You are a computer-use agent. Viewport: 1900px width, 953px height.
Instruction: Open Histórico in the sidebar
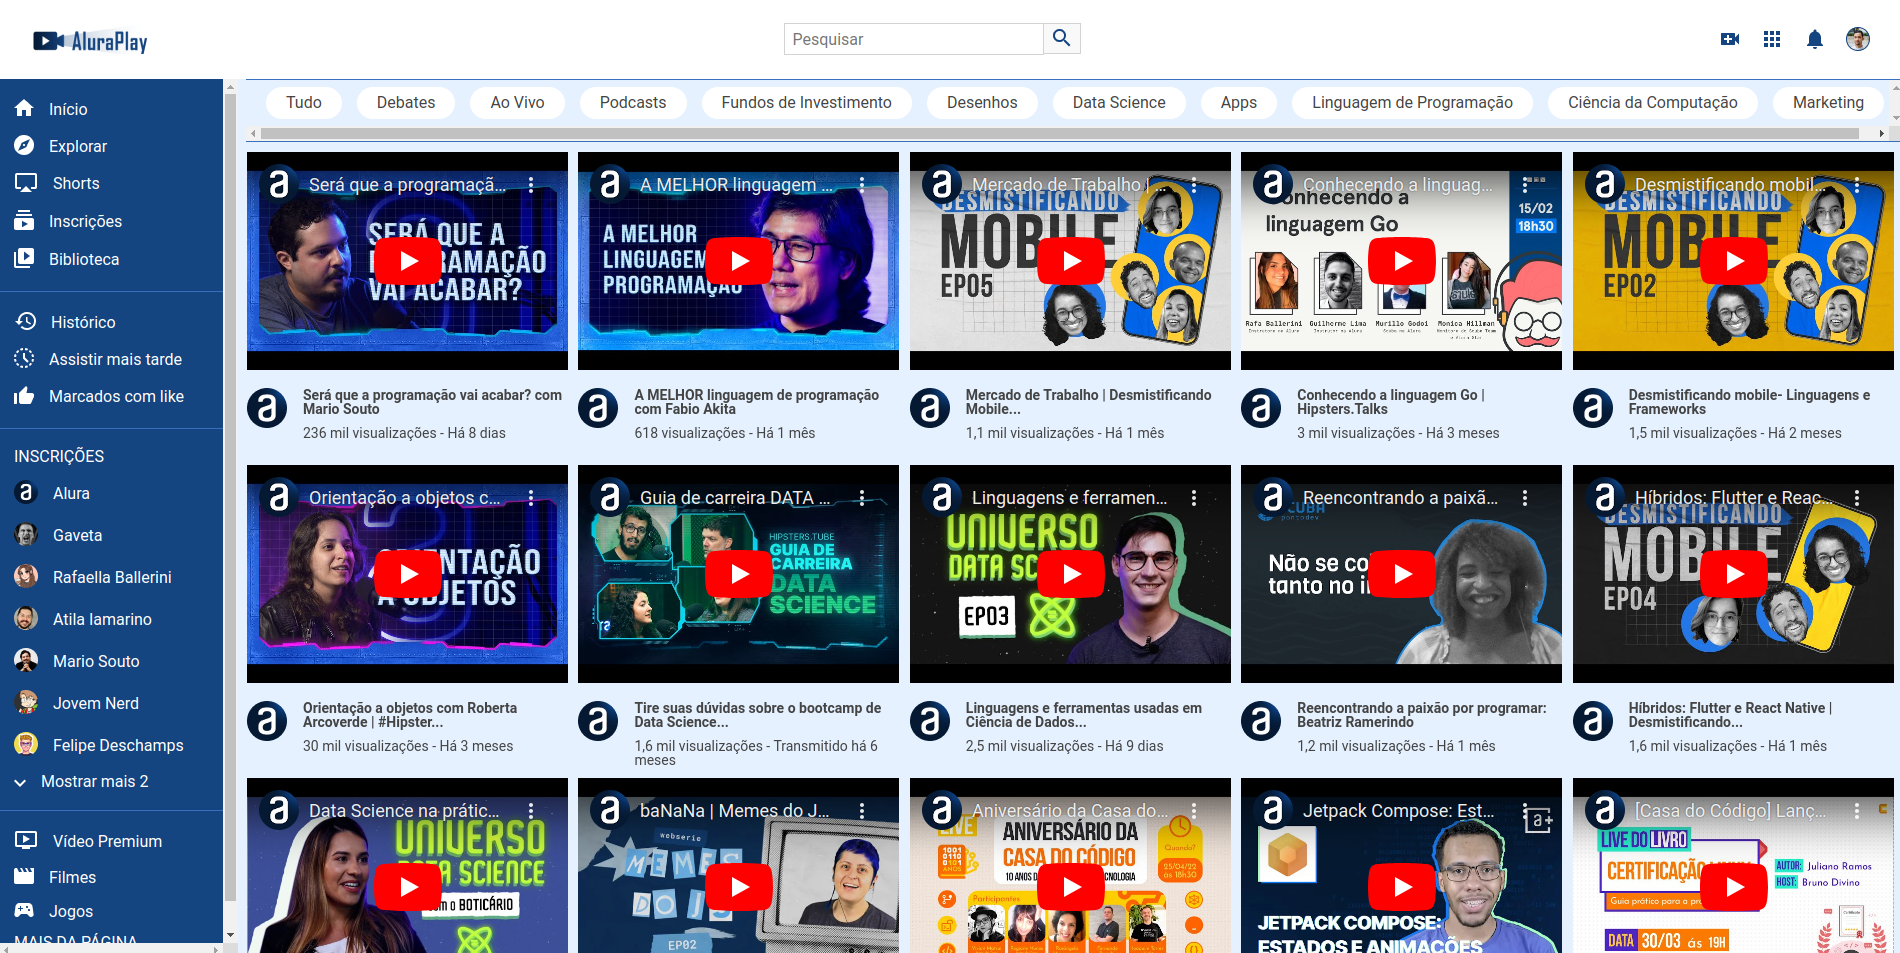[83, 322]
